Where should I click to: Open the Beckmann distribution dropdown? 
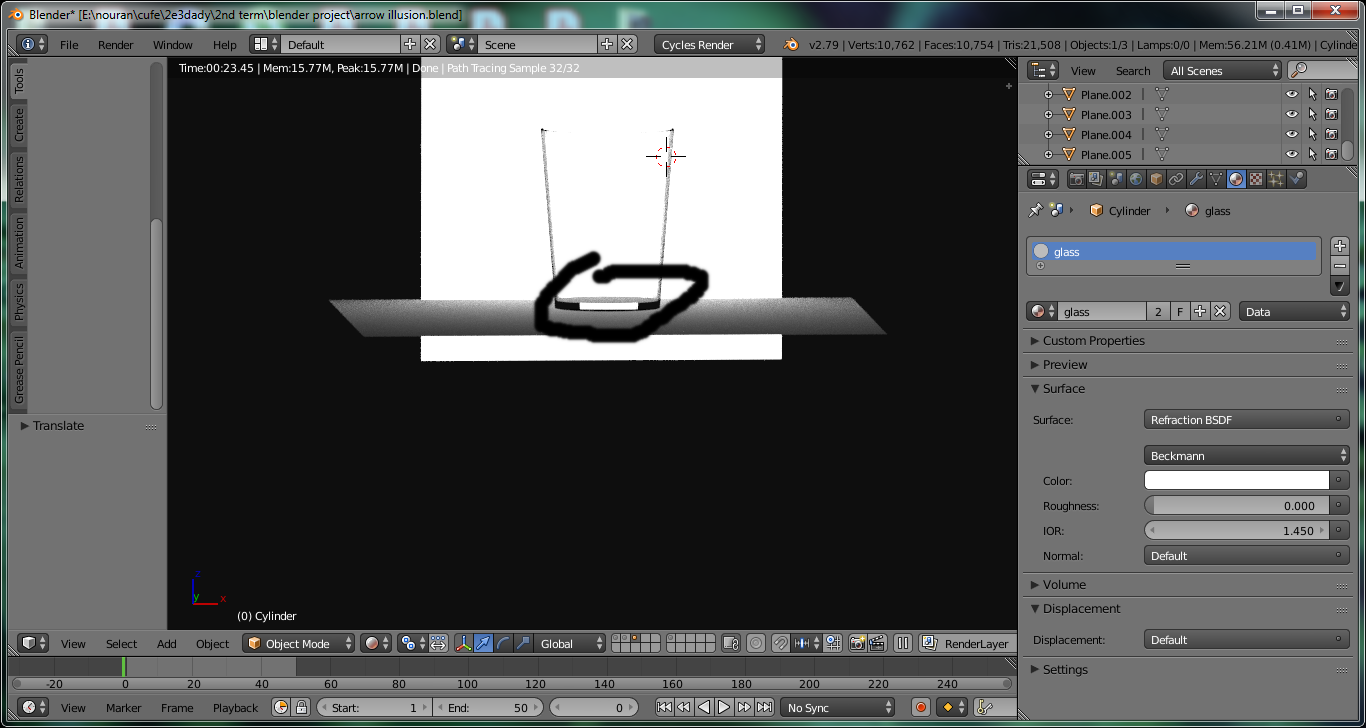coord(1246,456)
